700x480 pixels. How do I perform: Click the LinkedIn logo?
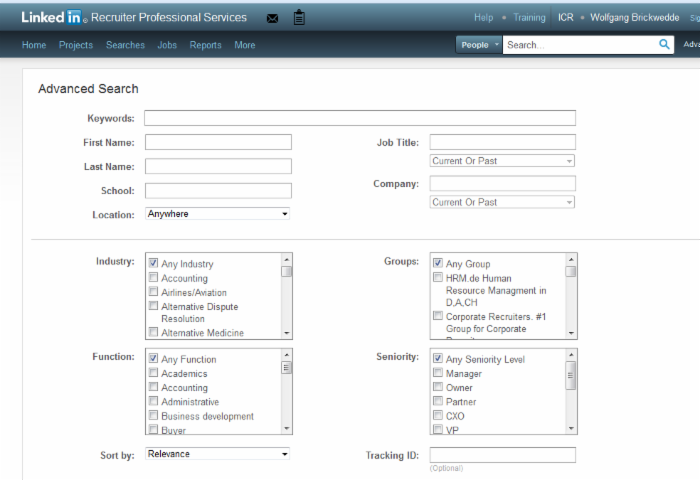pyautogui.click(x=50, y=17)
